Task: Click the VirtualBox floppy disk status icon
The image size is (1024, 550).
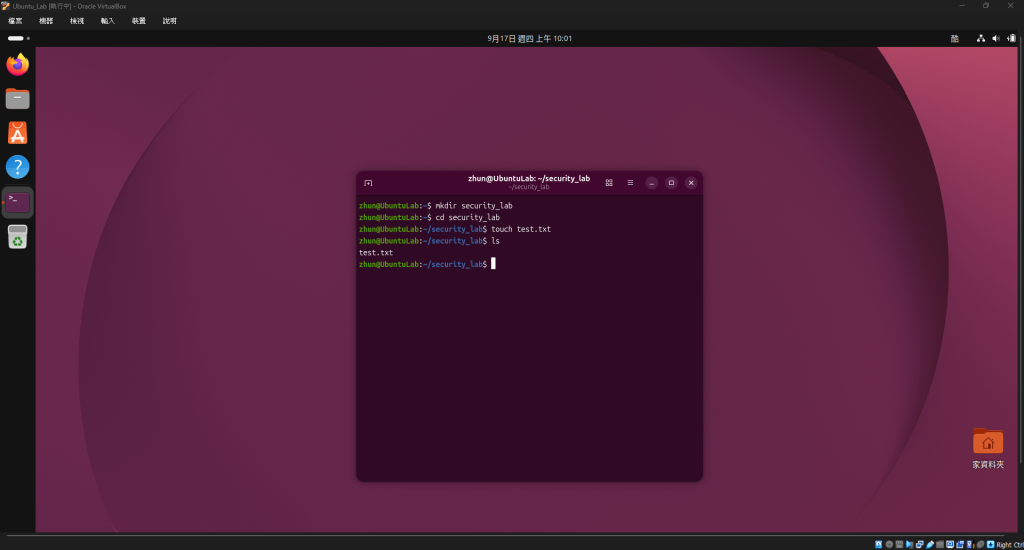Action: 899,544
